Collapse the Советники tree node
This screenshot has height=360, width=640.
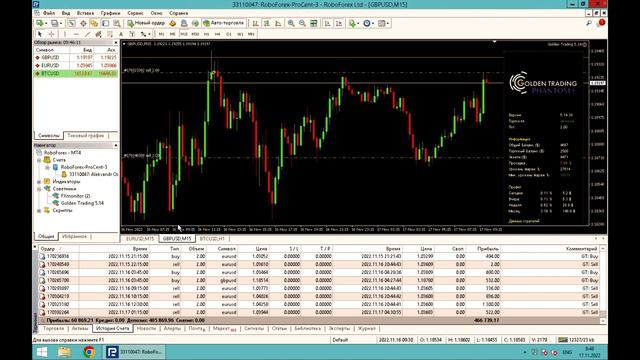[x=39, y=189]
